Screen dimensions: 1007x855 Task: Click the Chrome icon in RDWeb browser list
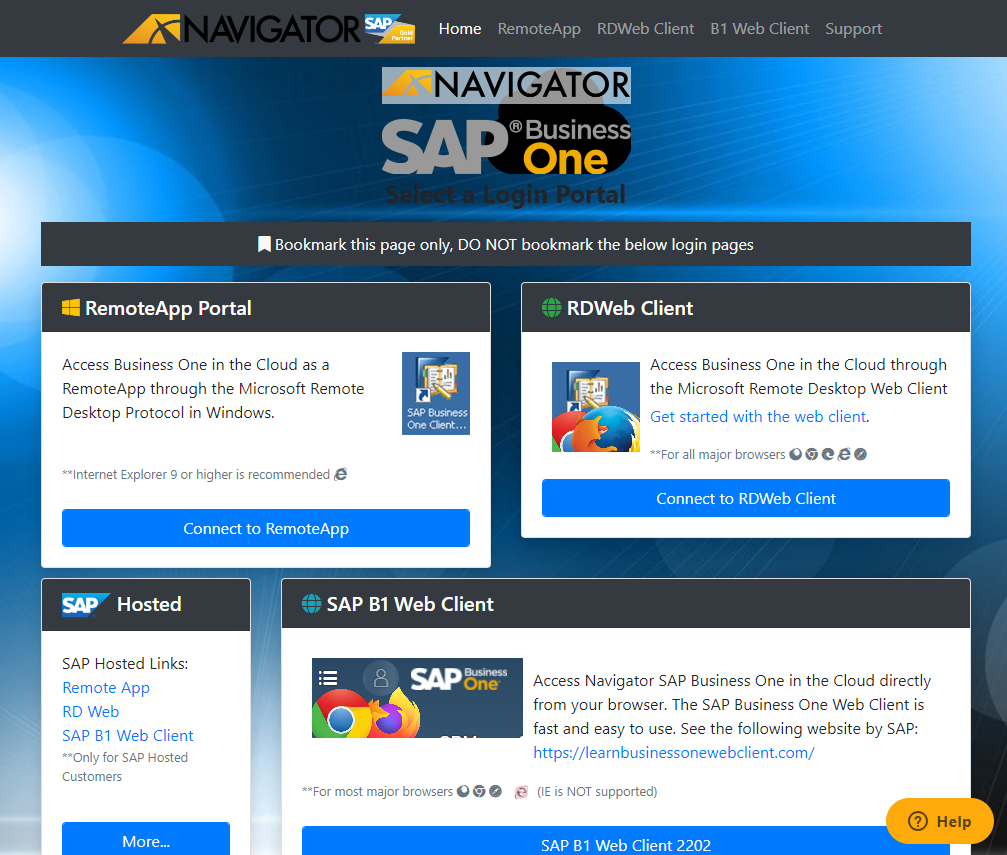[811, 454]
